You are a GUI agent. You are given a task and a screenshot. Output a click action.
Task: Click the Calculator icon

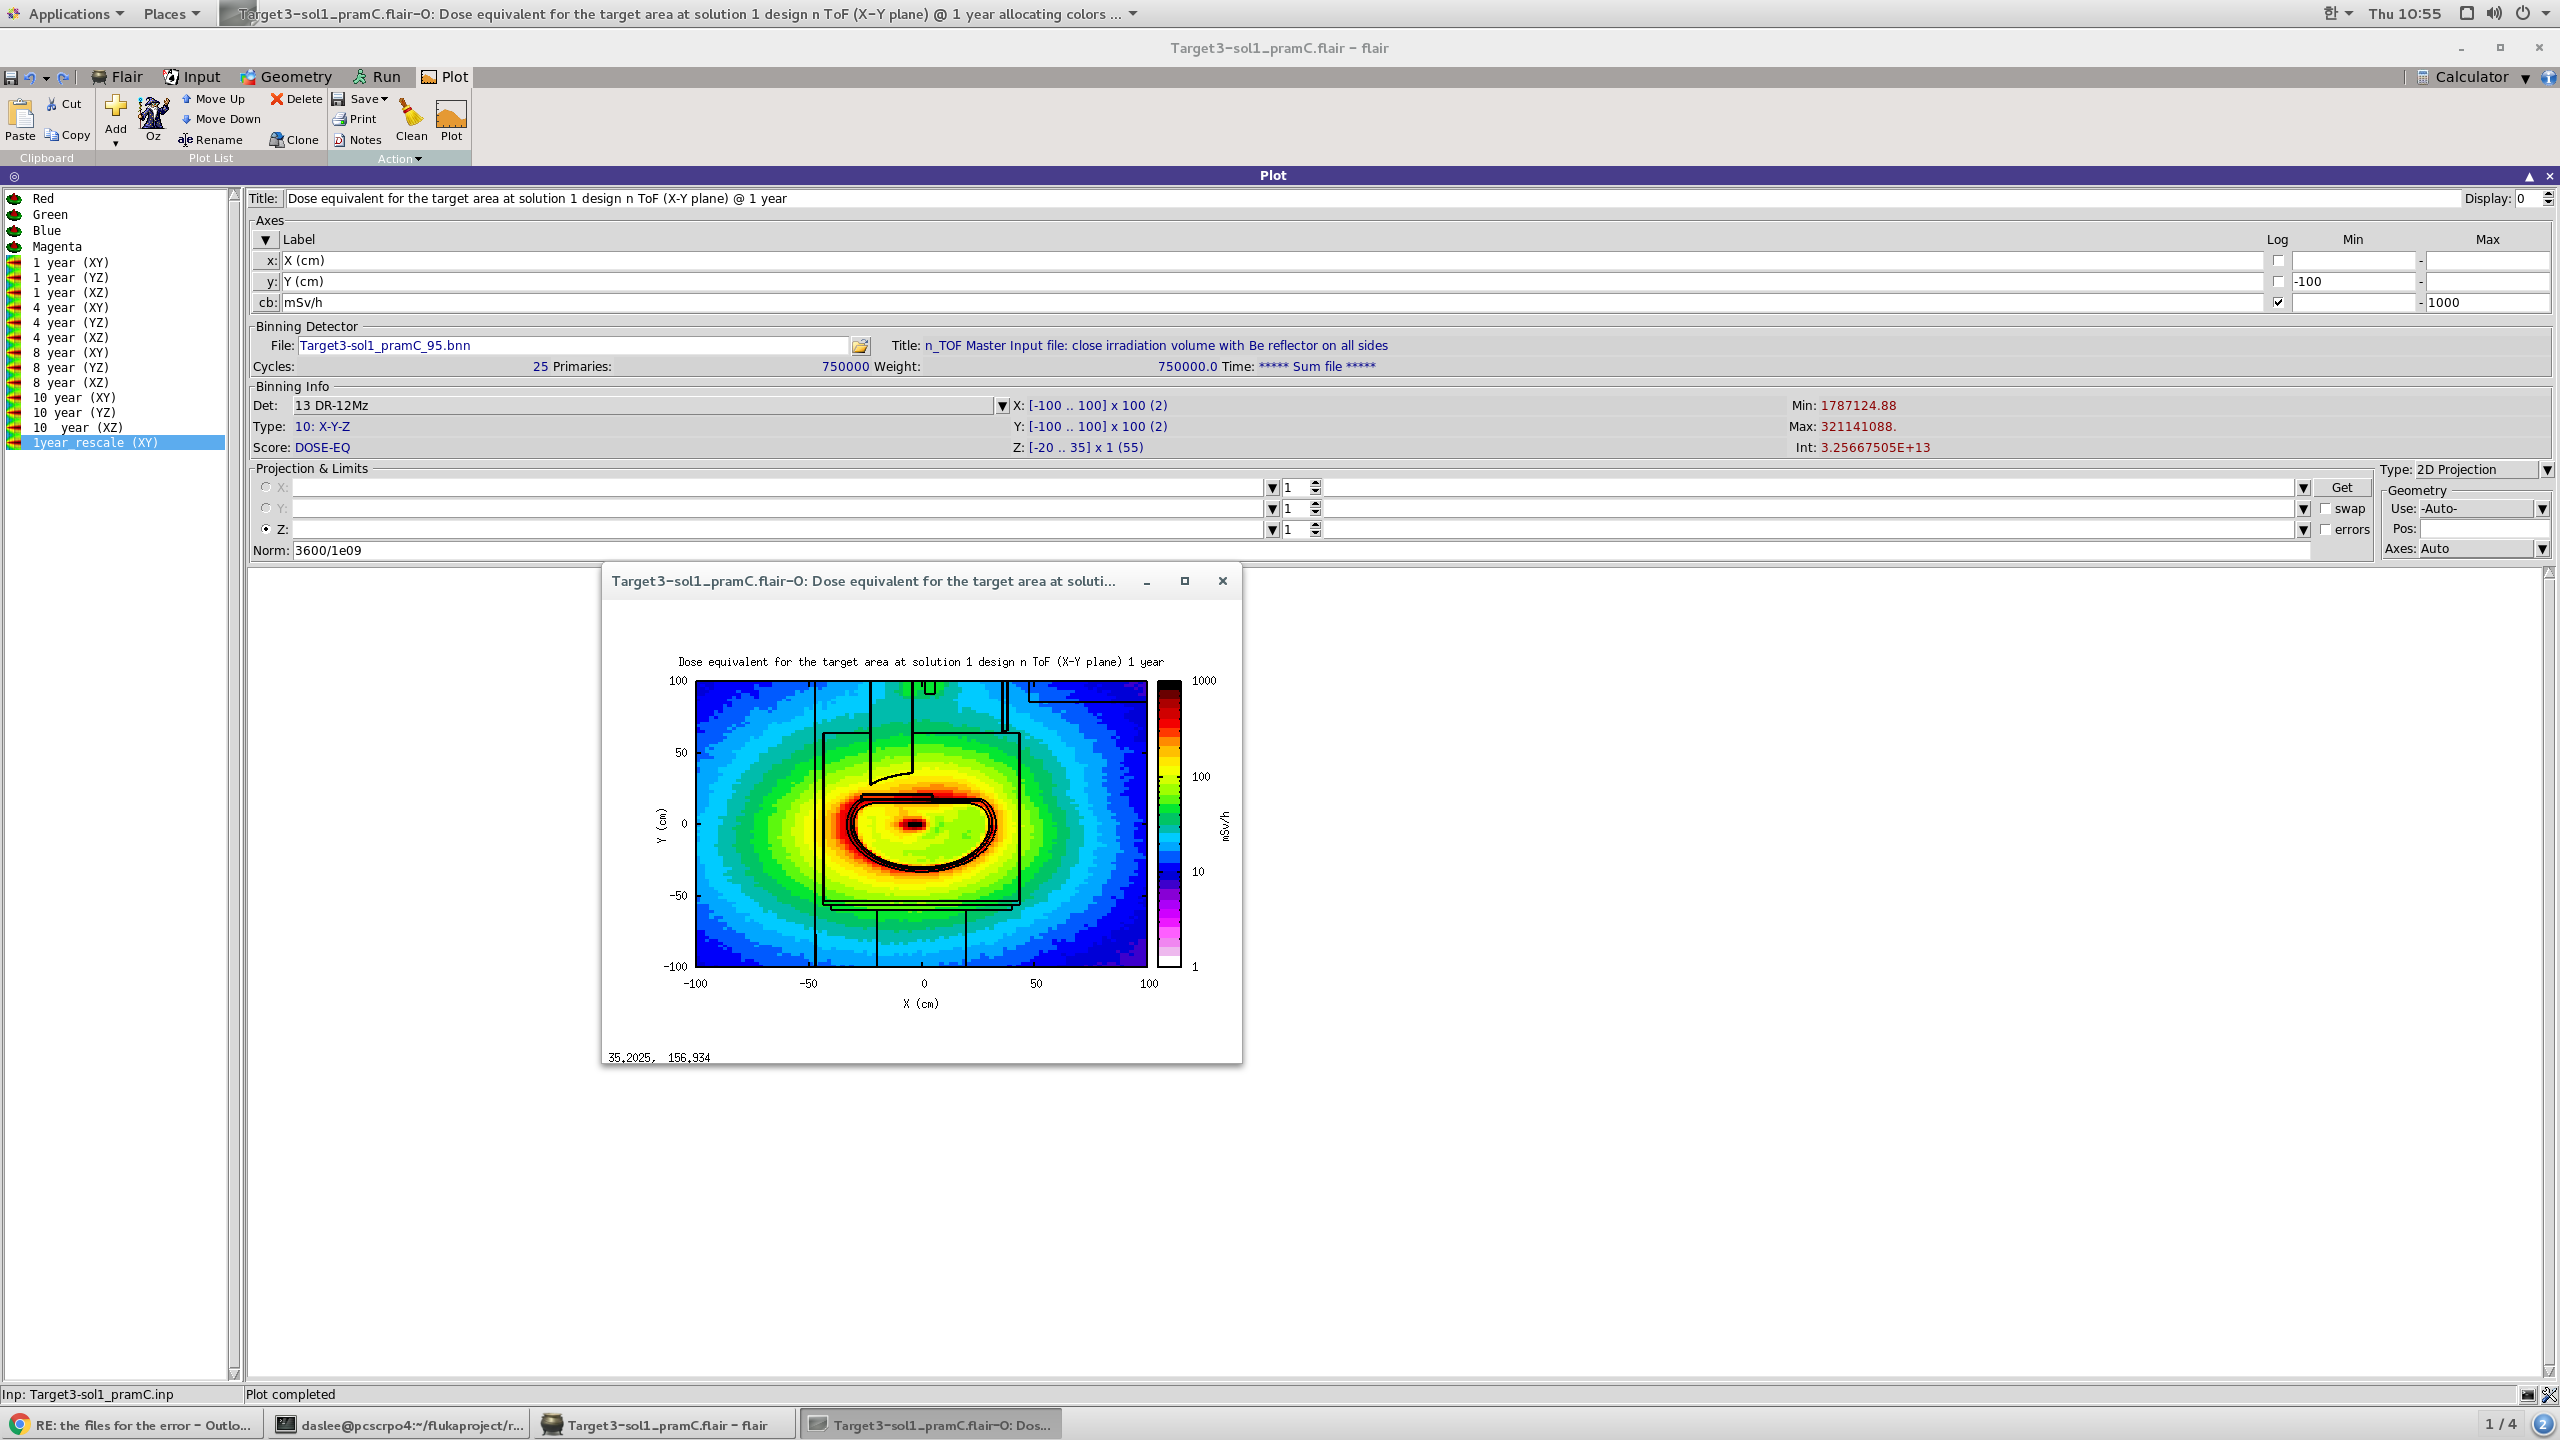2423,77
